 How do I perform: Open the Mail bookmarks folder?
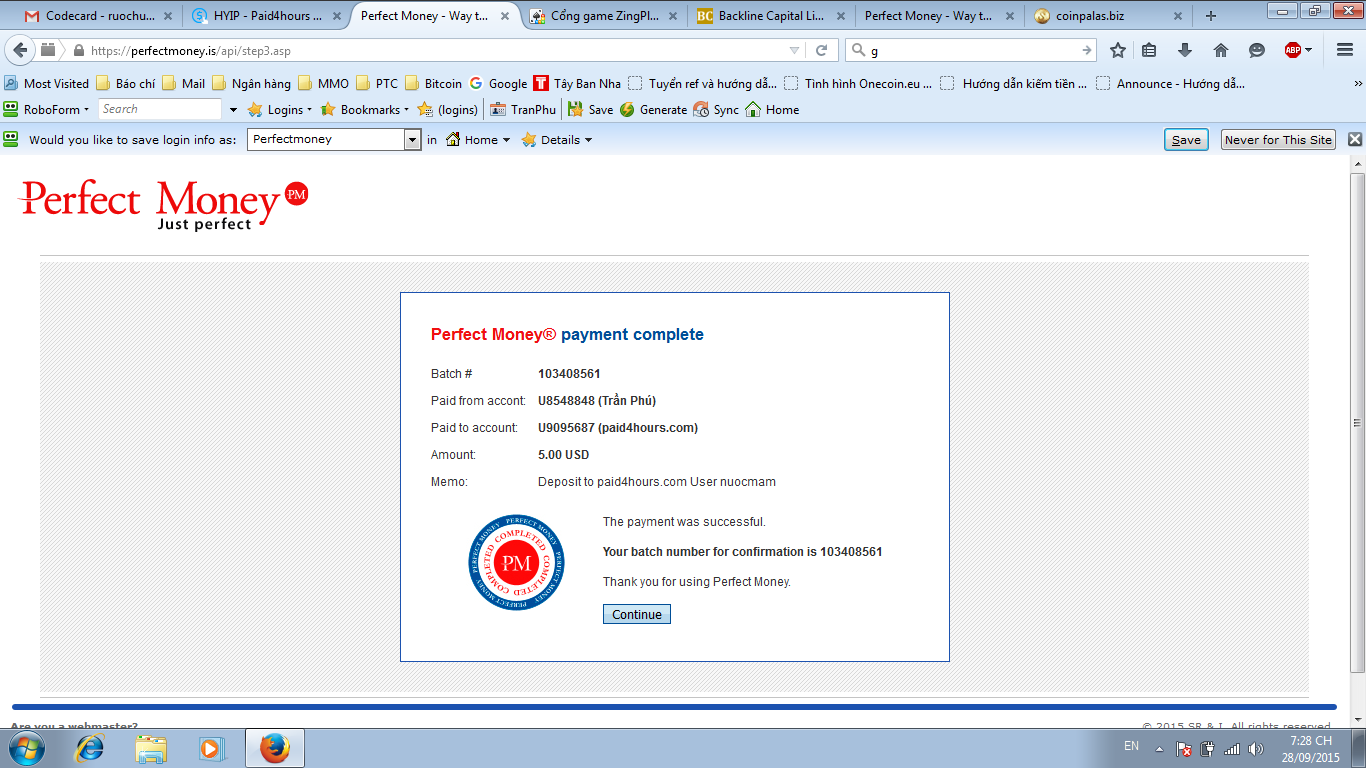(183, 84)
